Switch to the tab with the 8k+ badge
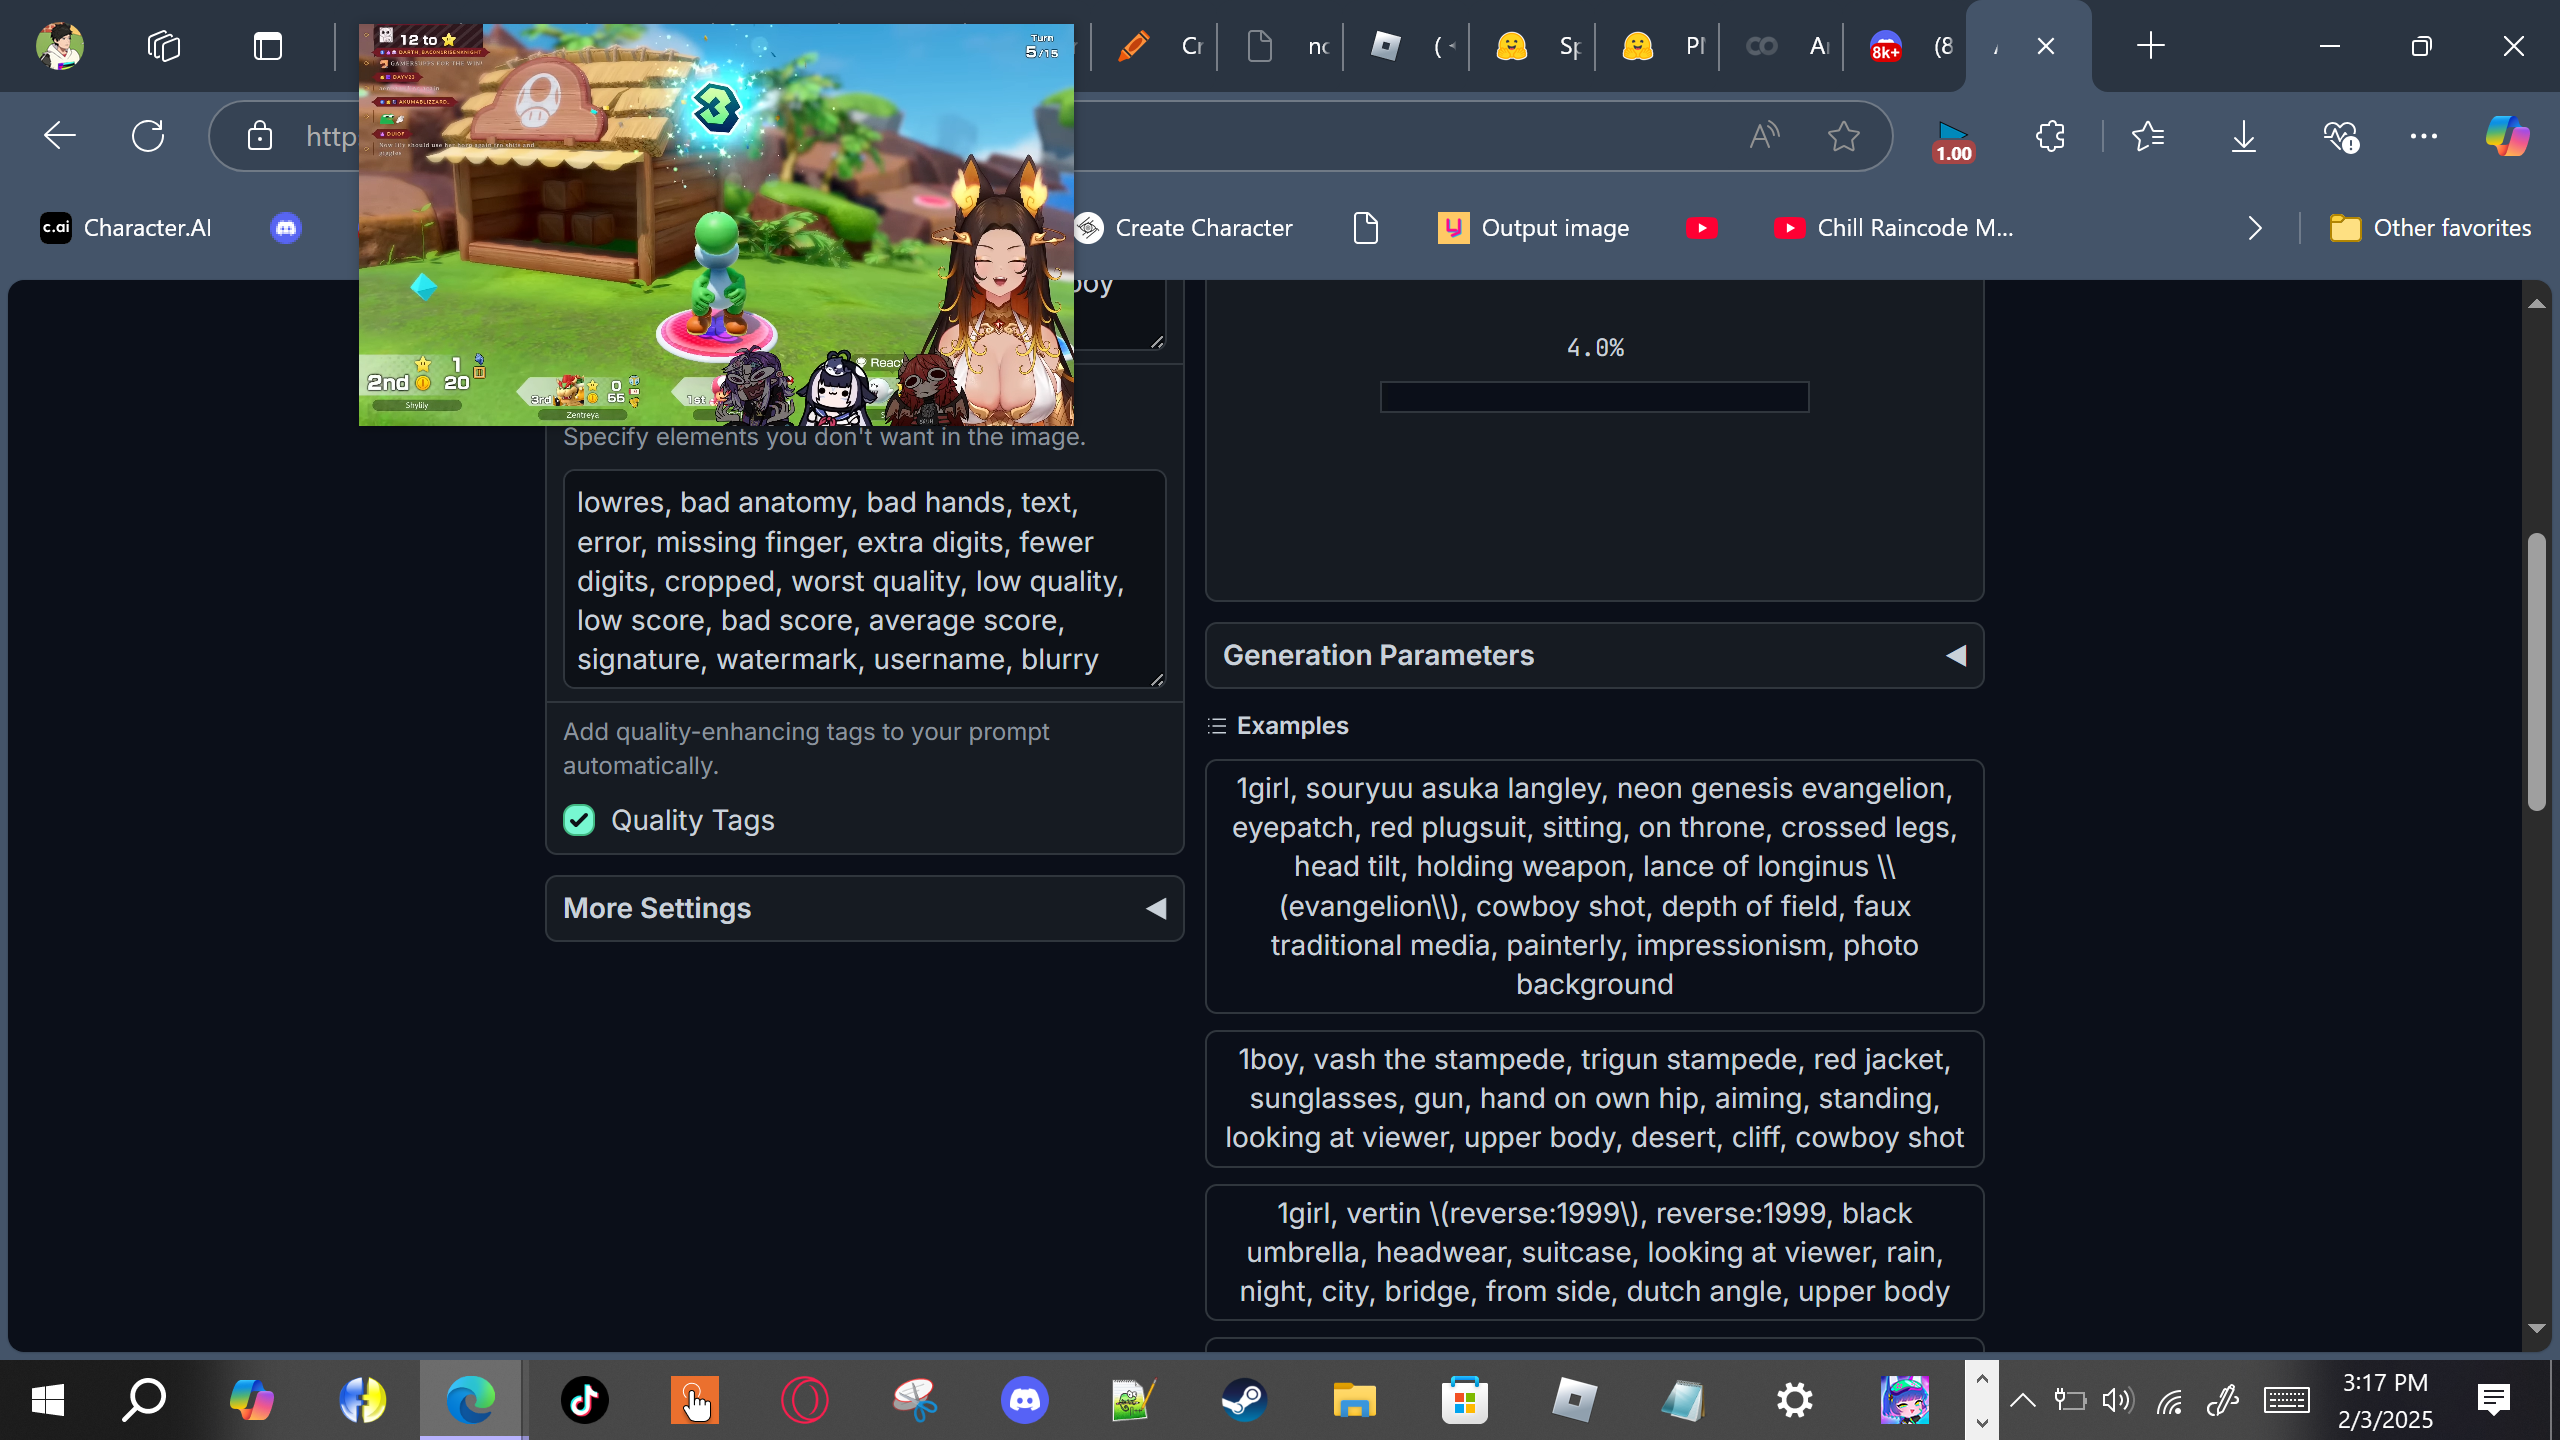2560x1440 pixels. tap(1905, 46)
